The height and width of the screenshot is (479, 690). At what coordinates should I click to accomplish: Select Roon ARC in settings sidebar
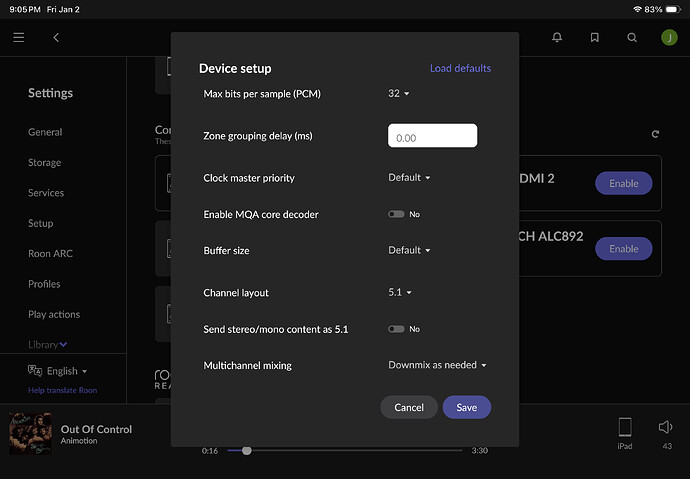tap(50, 253)
